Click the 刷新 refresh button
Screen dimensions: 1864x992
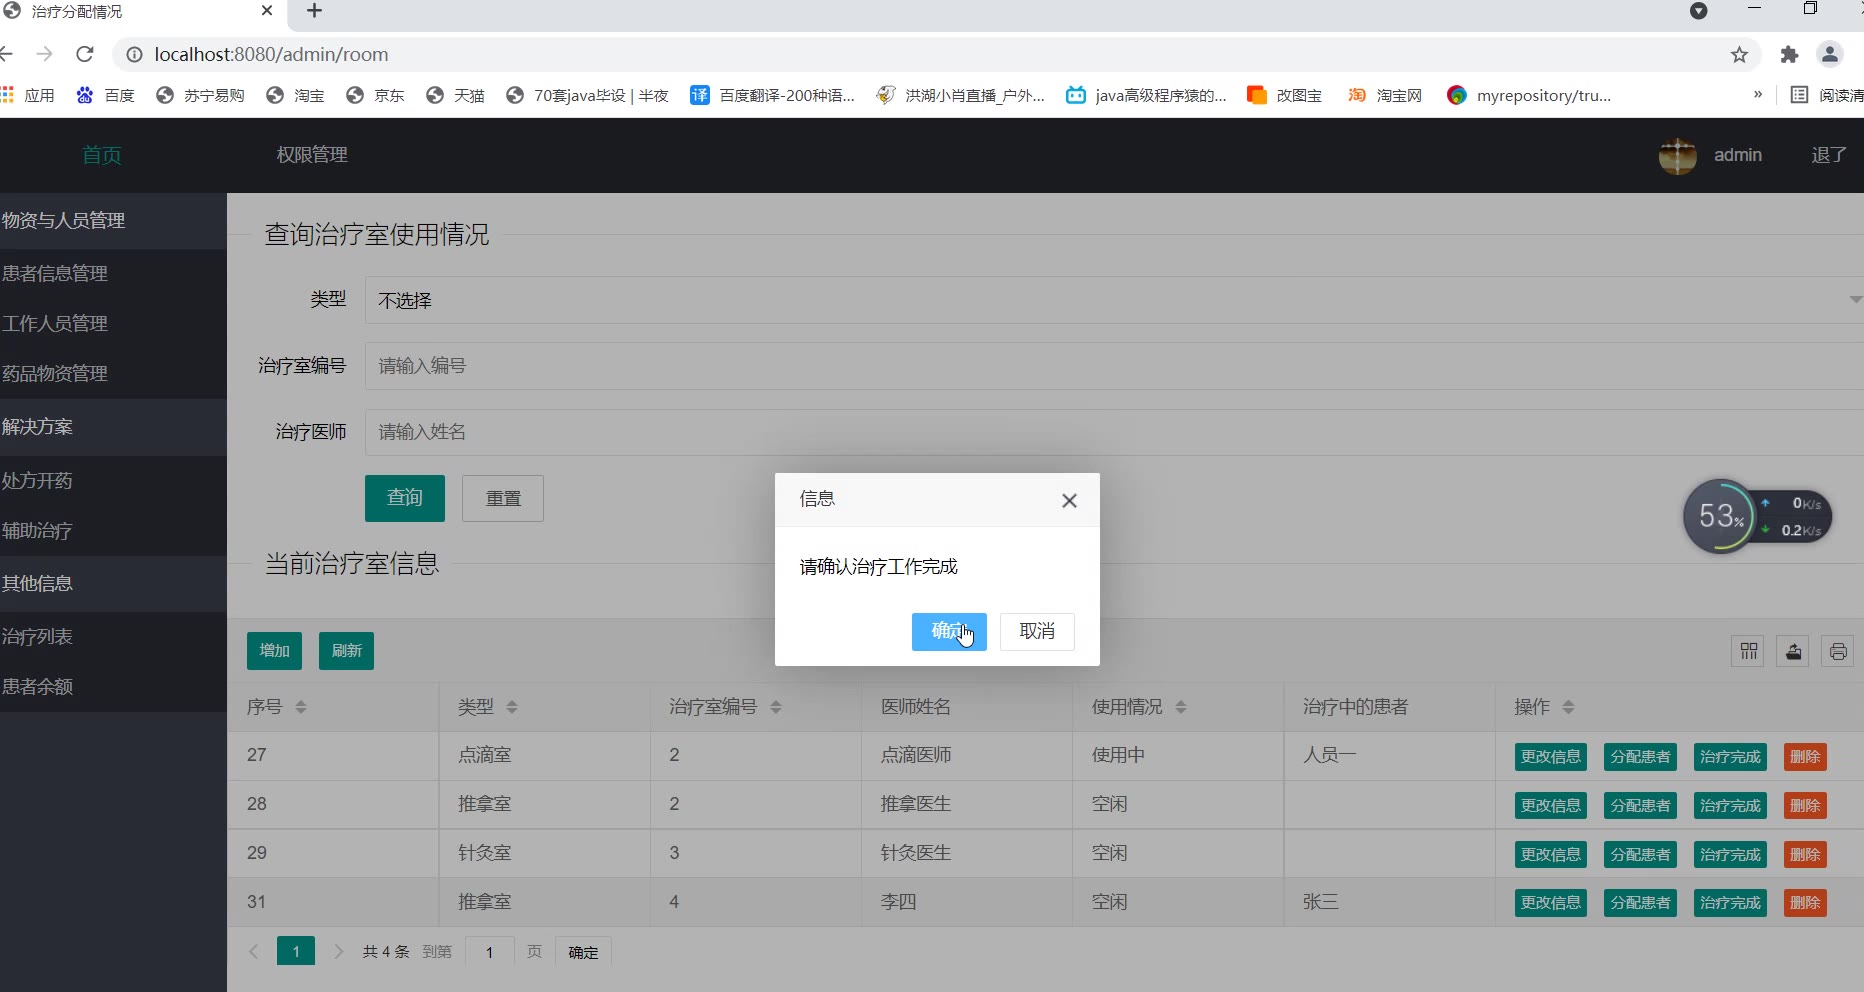pyautogui.click(x=346, y=651)
